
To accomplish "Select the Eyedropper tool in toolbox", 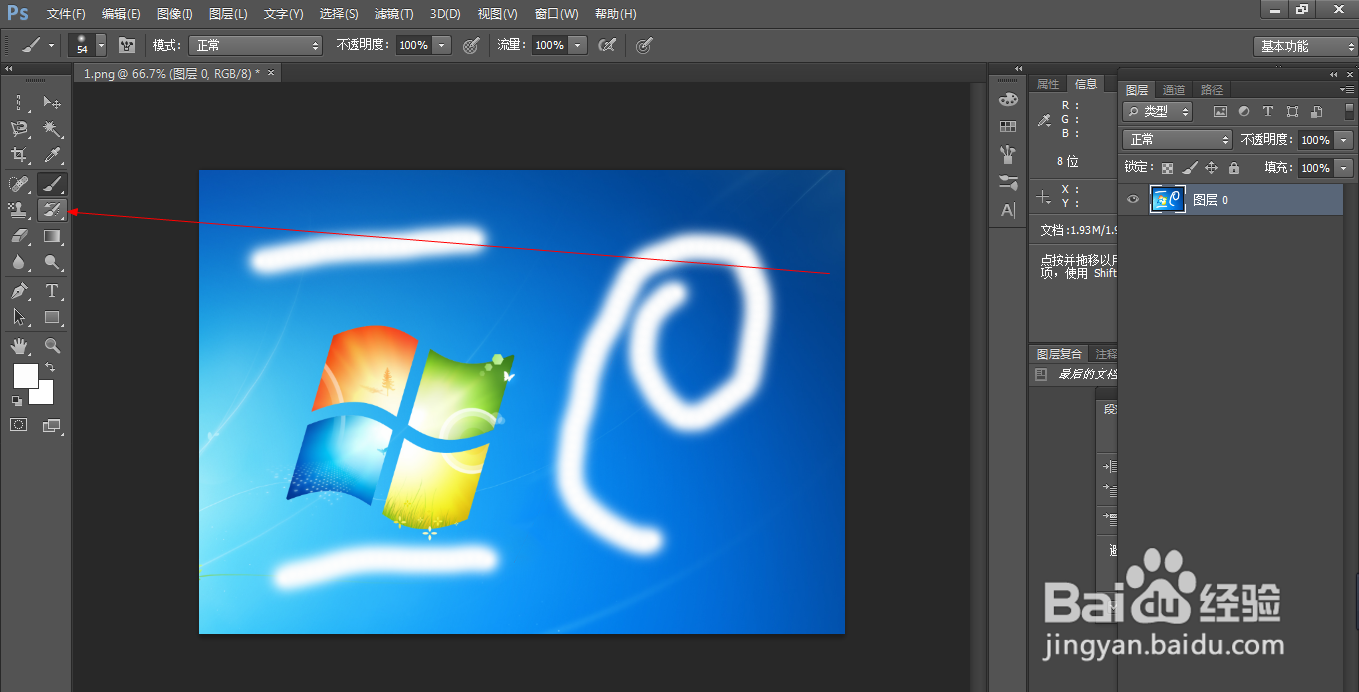I will (52, 156).
